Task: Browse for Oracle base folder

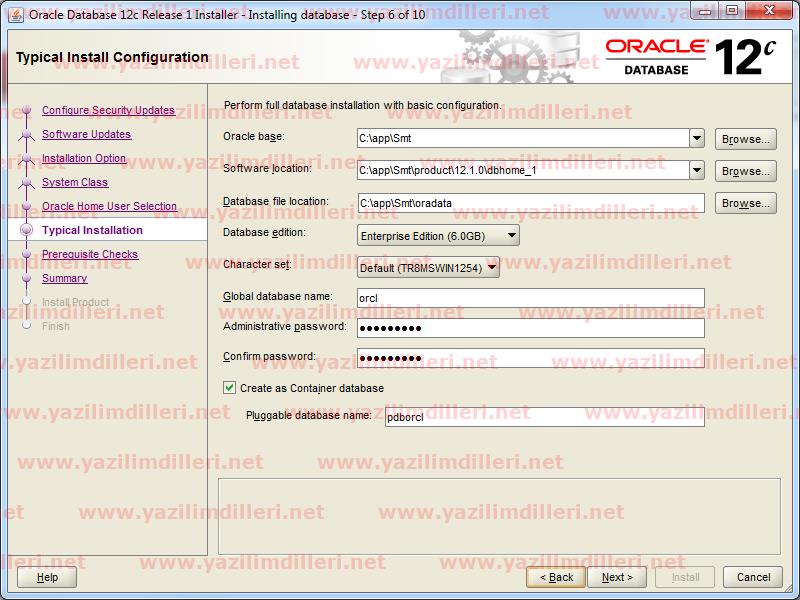Action: click(x=745, y=139)
